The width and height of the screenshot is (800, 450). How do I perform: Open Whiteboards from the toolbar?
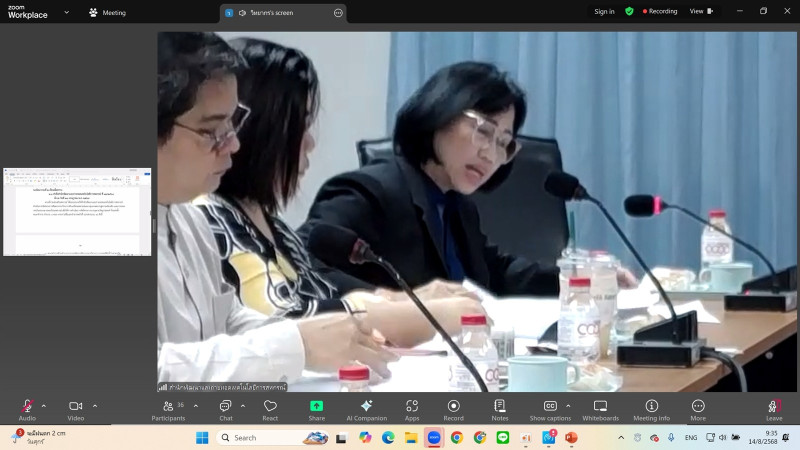pos(600,408)
